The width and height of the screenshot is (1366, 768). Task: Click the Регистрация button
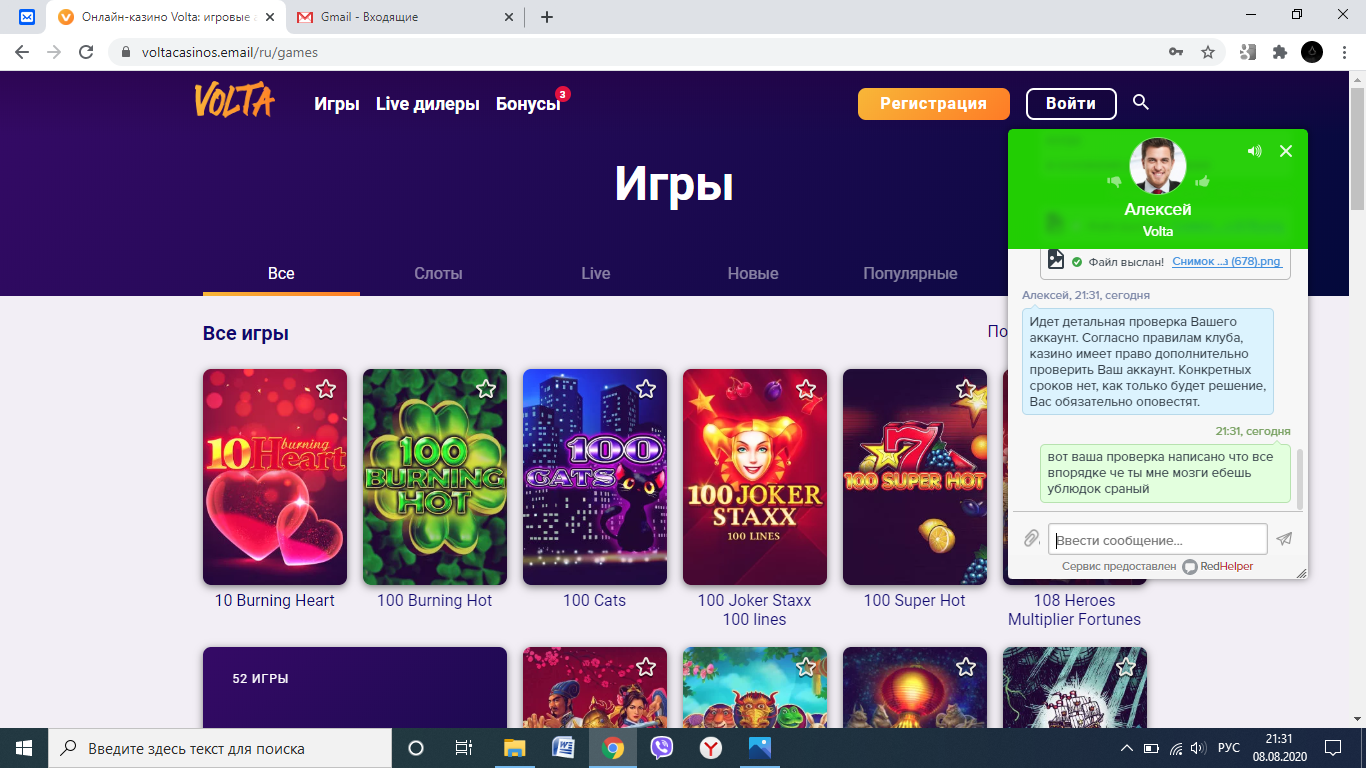pos(933,104)
